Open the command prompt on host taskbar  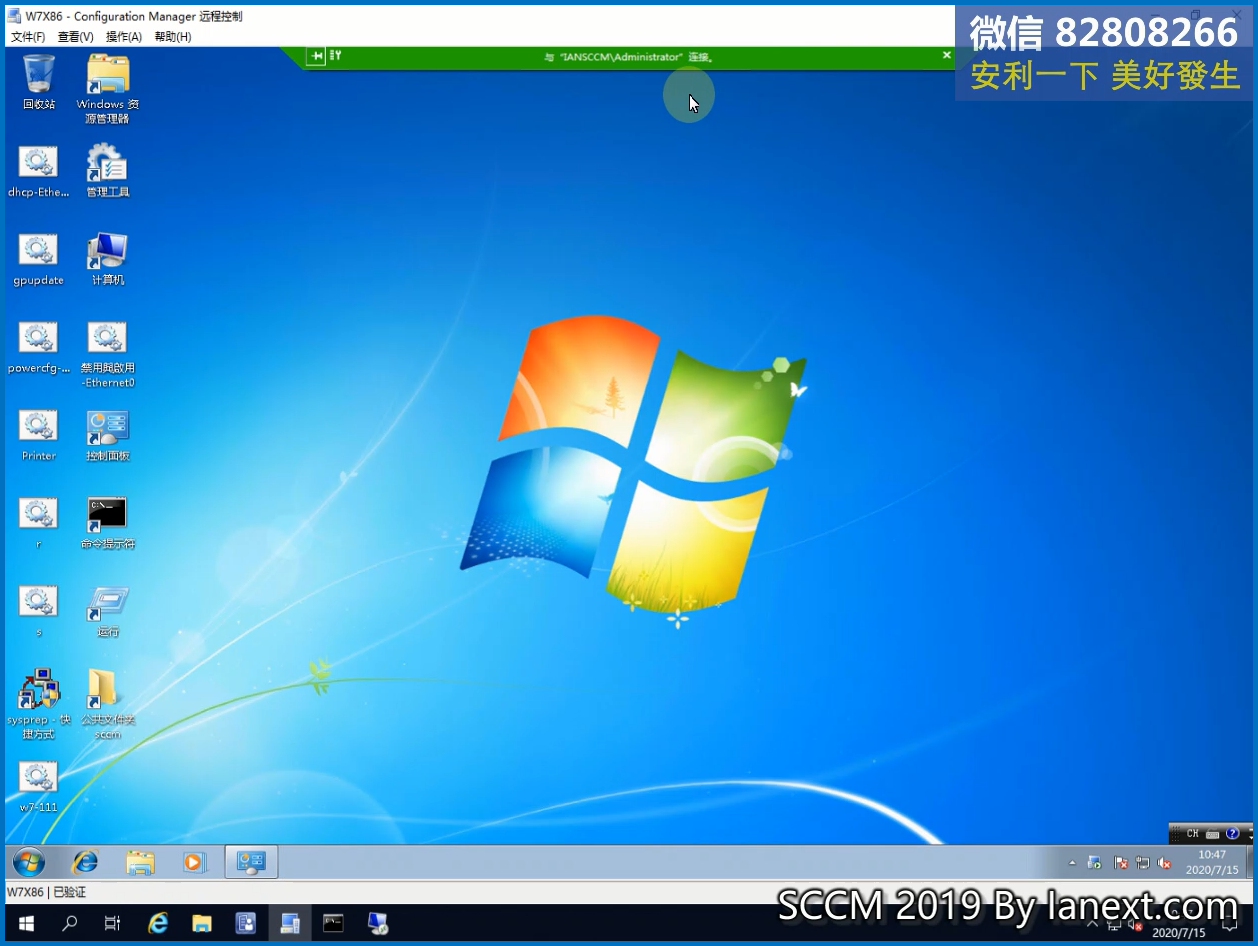(333, 924)
